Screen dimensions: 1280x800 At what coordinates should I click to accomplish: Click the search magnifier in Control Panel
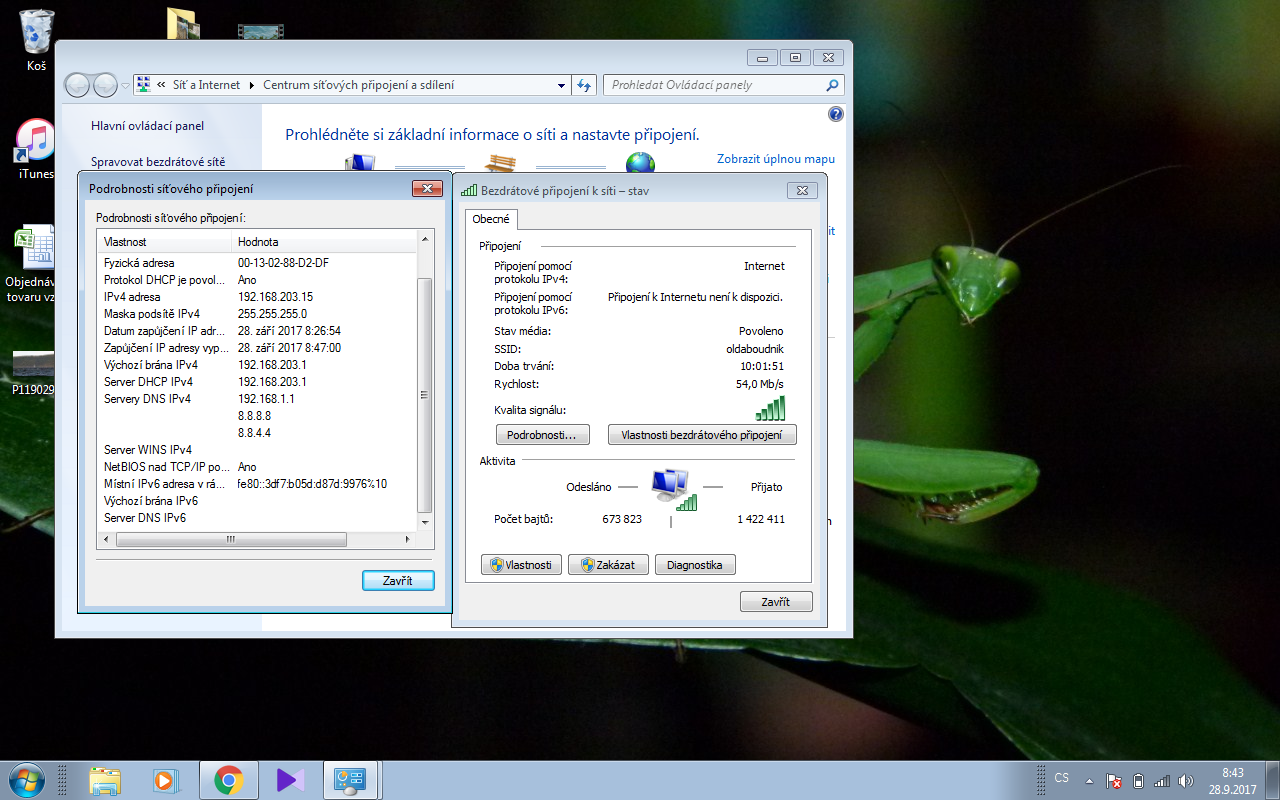coord(832,85)
